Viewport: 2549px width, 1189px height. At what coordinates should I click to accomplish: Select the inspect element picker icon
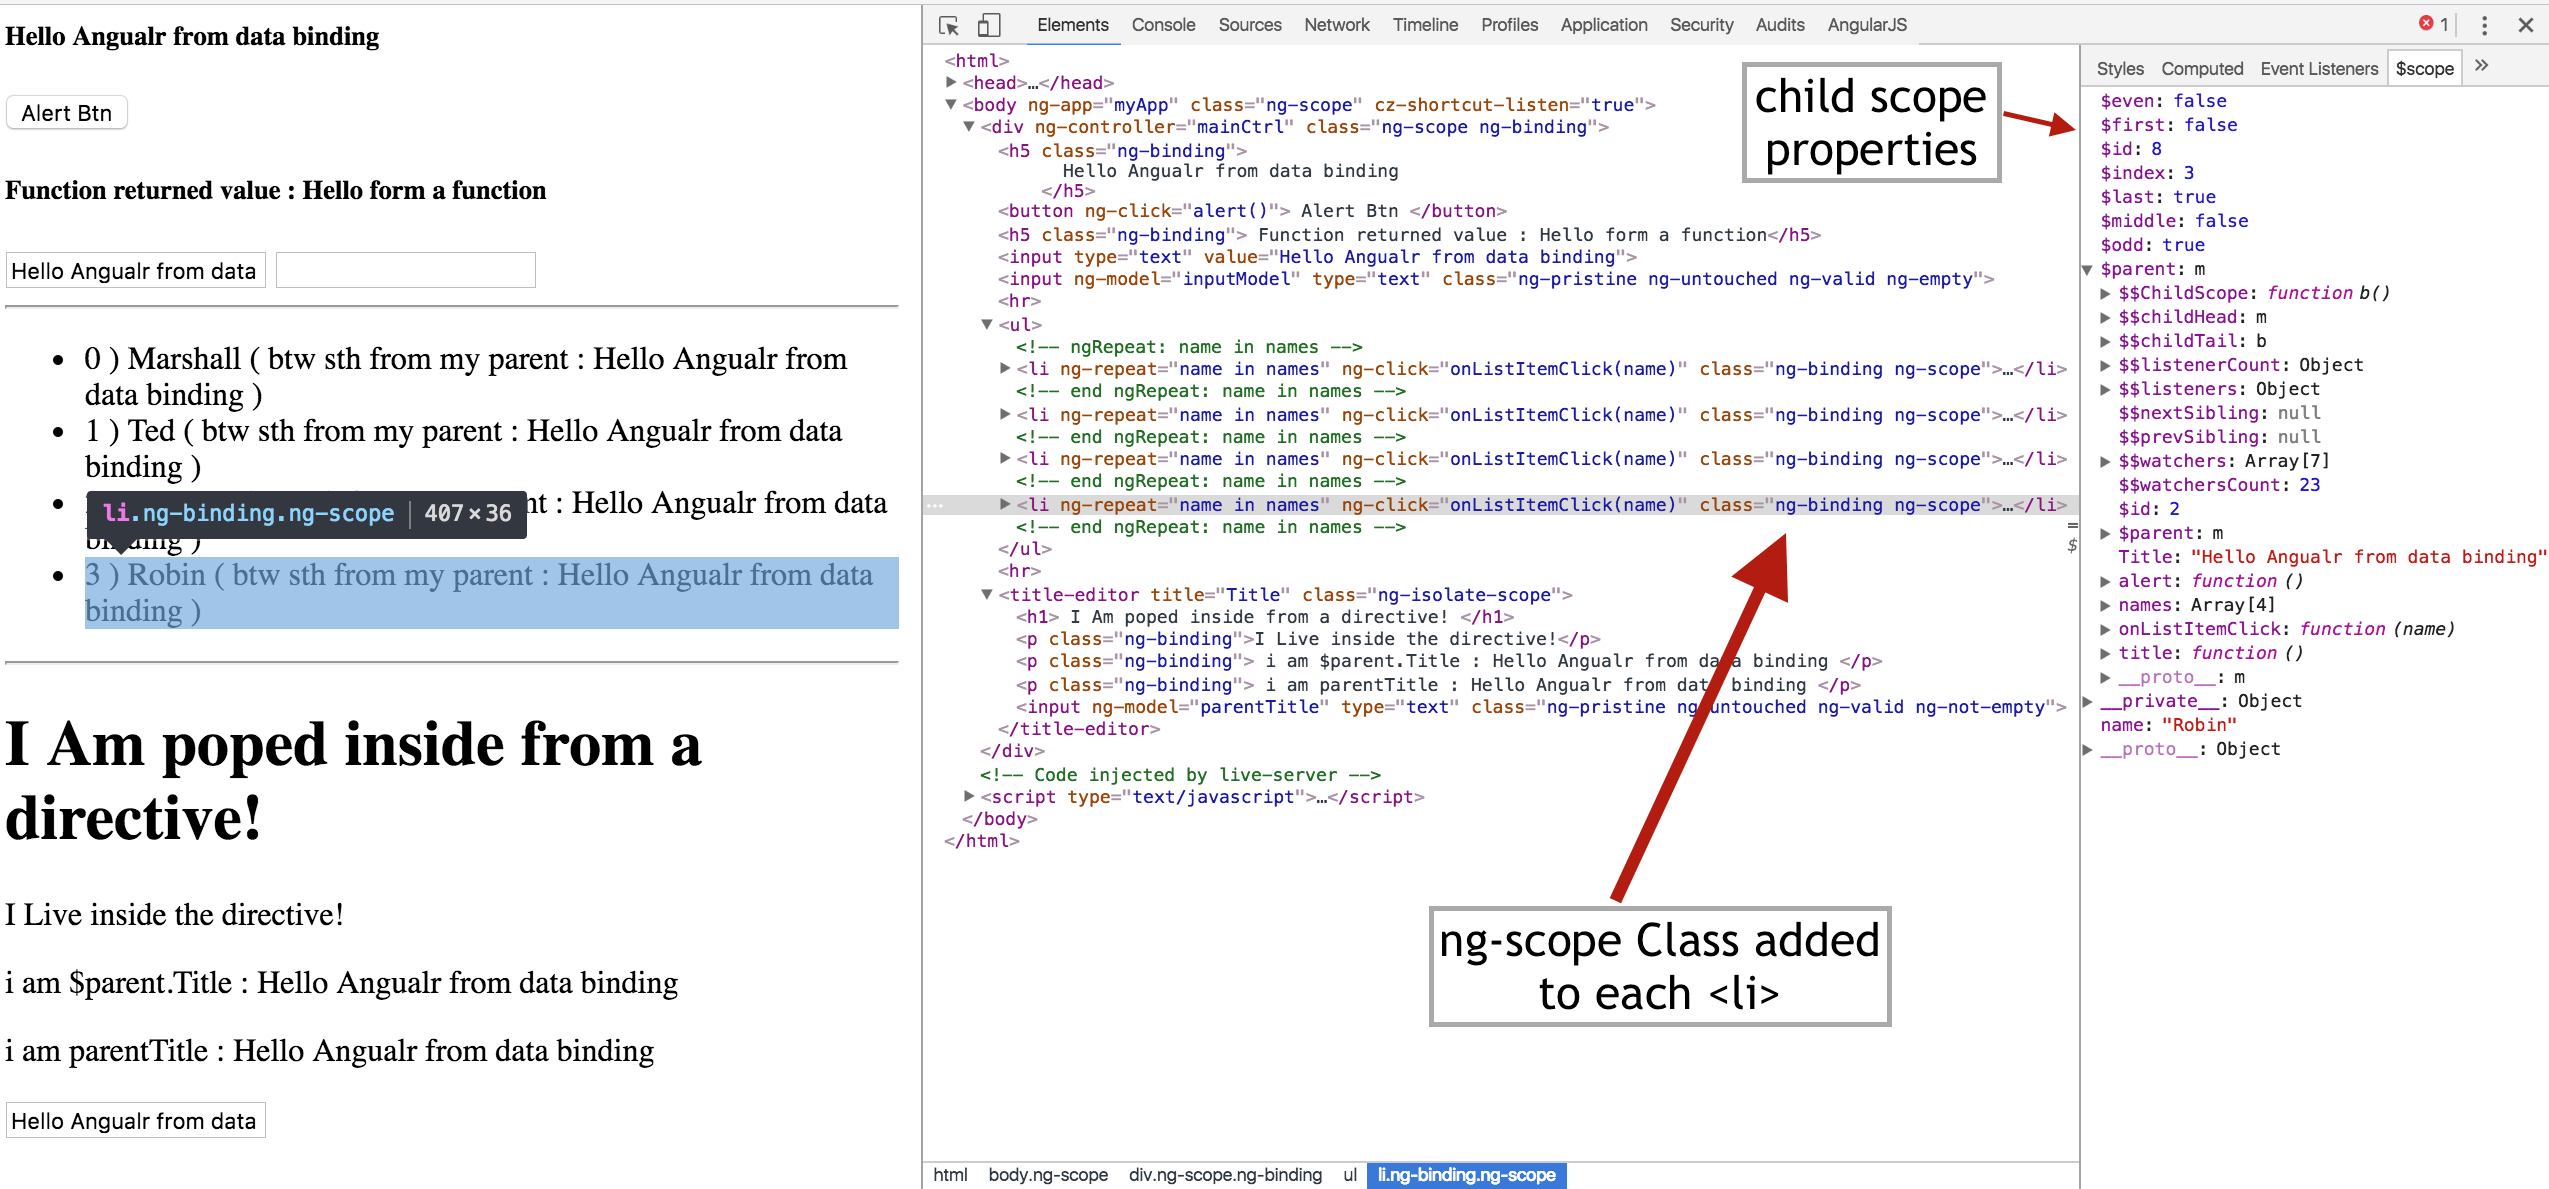(x=949, y=25)
